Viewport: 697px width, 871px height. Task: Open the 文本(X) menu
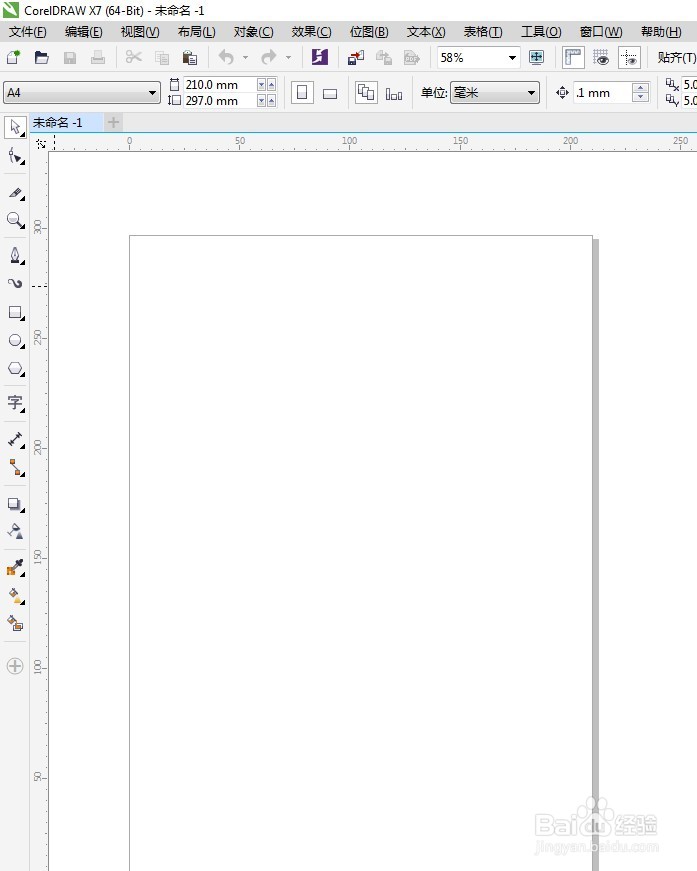point(426,32)
